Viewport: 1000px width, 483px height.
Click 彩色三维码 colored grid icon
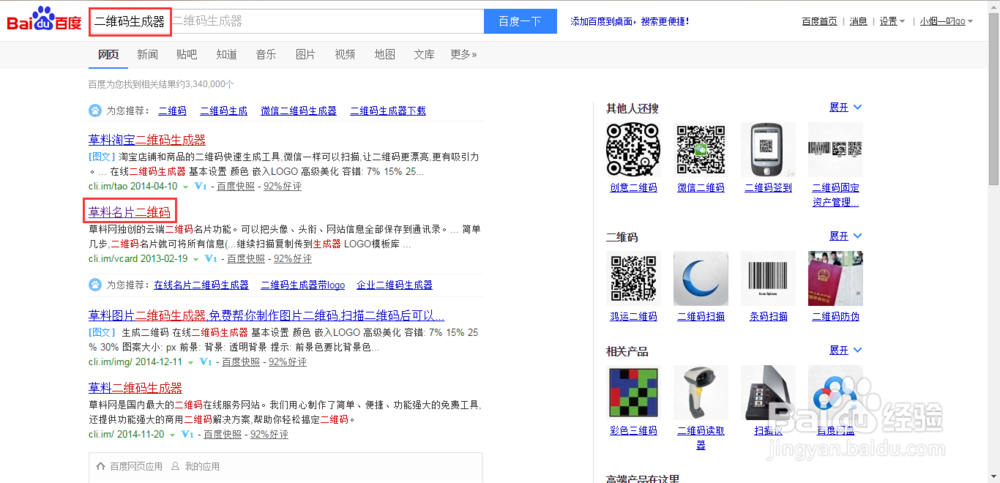click(x=633, y=392)
